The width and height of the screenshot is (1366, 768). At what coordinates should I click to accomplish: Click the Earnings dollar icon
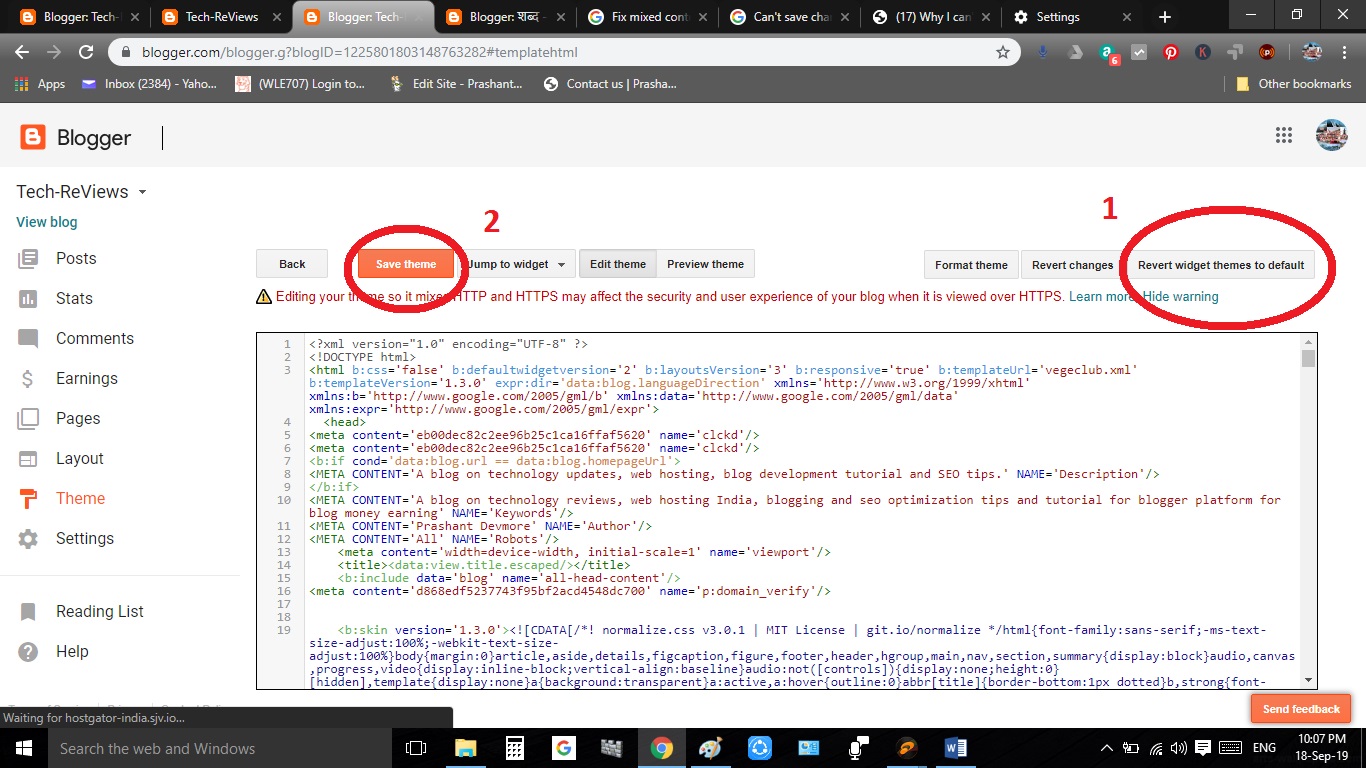tap(28, 379)
